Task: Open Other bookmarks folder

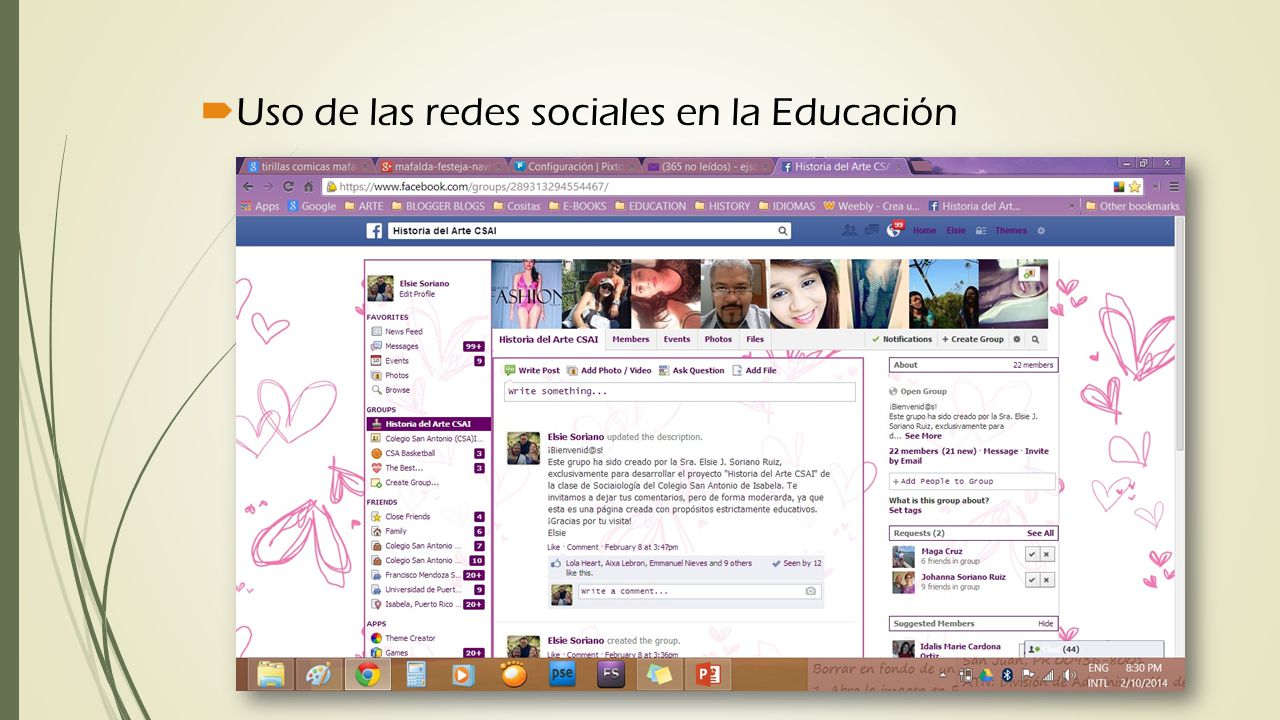Action: tap(1132, 206)
